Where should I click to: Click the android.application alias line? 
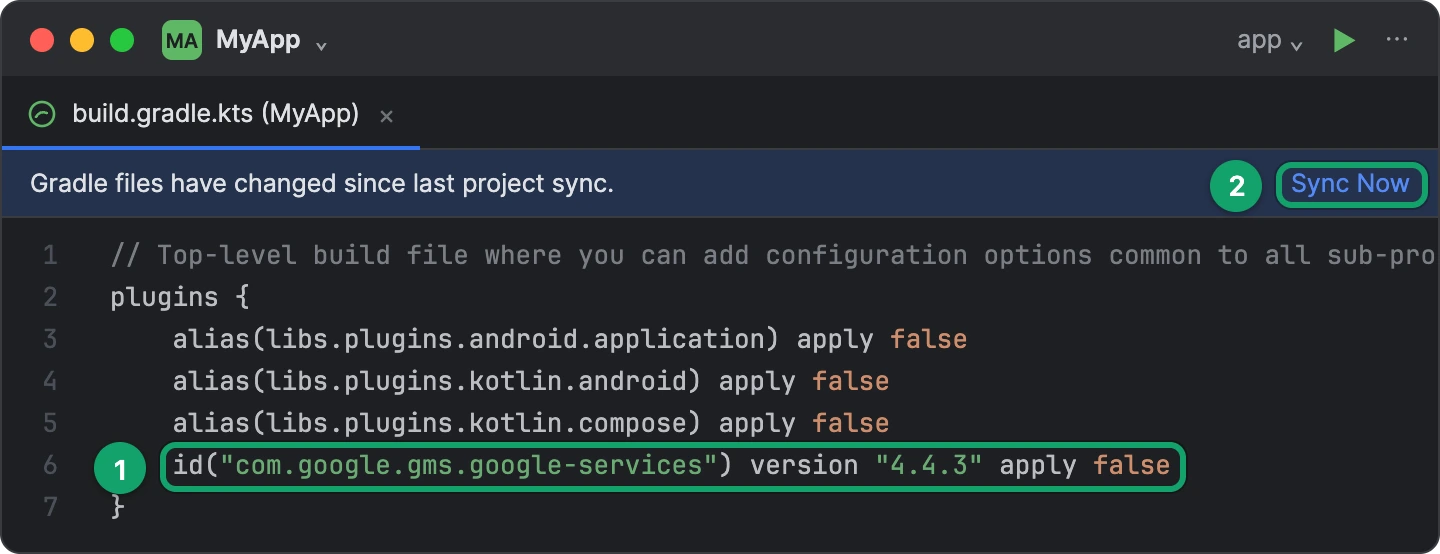pos(570,339)
